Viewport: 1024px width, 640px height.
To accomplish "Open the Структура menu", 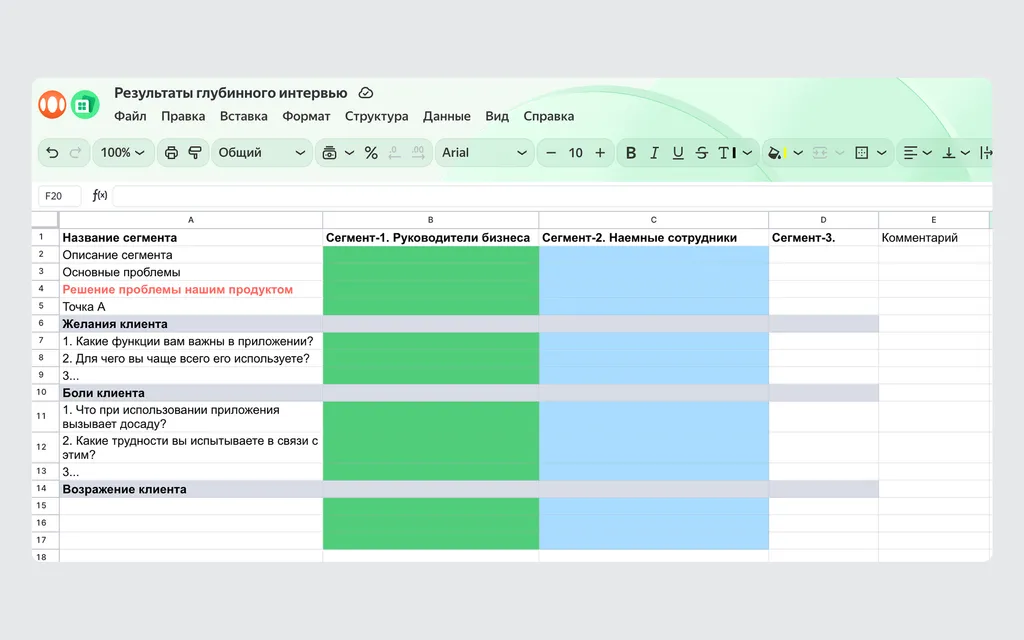I will click(376, 116).
